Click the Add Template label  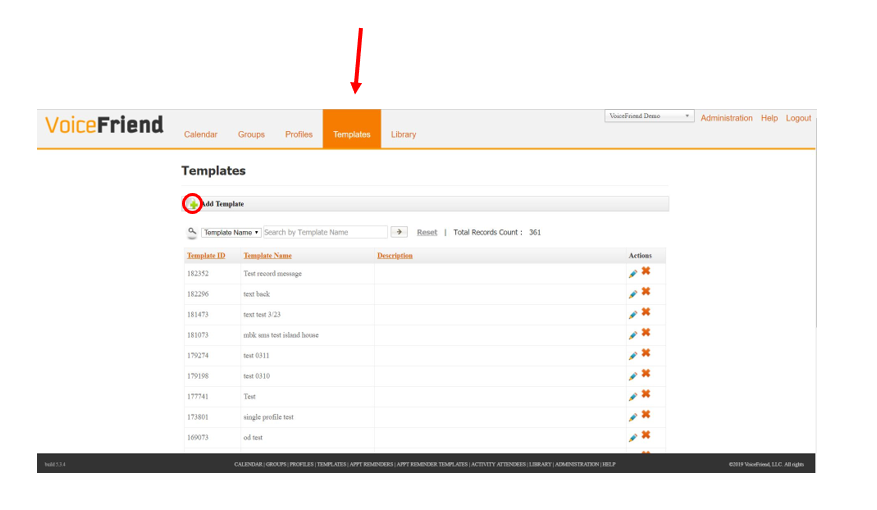222,204
